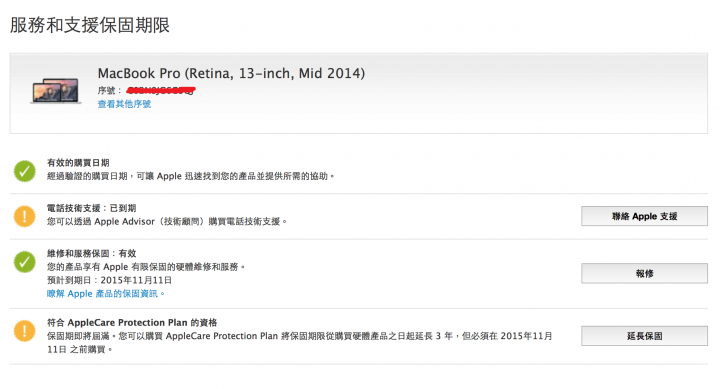Click the MacBook Pro product thumbnail image
The height and width of the screenshot is (389, 720).
click(56, 90)
